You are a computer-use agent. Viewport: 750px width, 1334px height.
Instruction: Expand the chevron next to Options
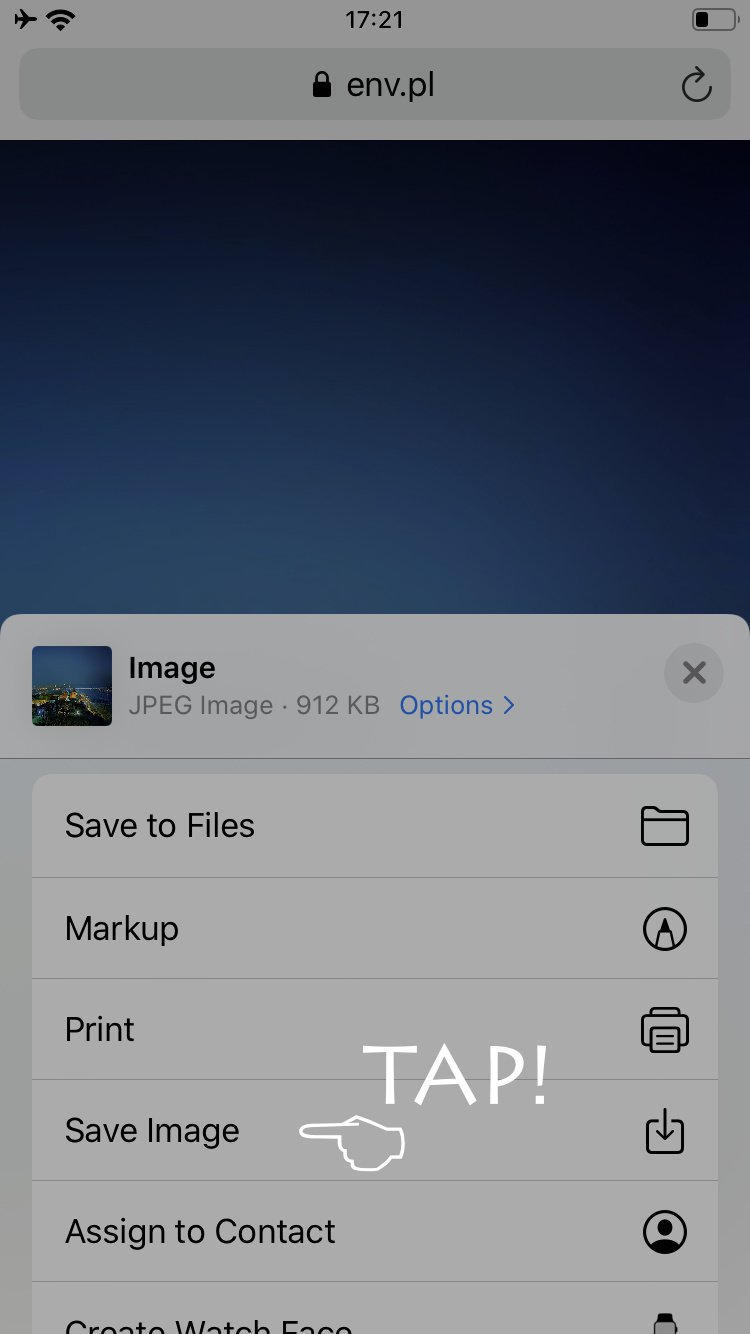pyautogui.click(x=509, y=705)
